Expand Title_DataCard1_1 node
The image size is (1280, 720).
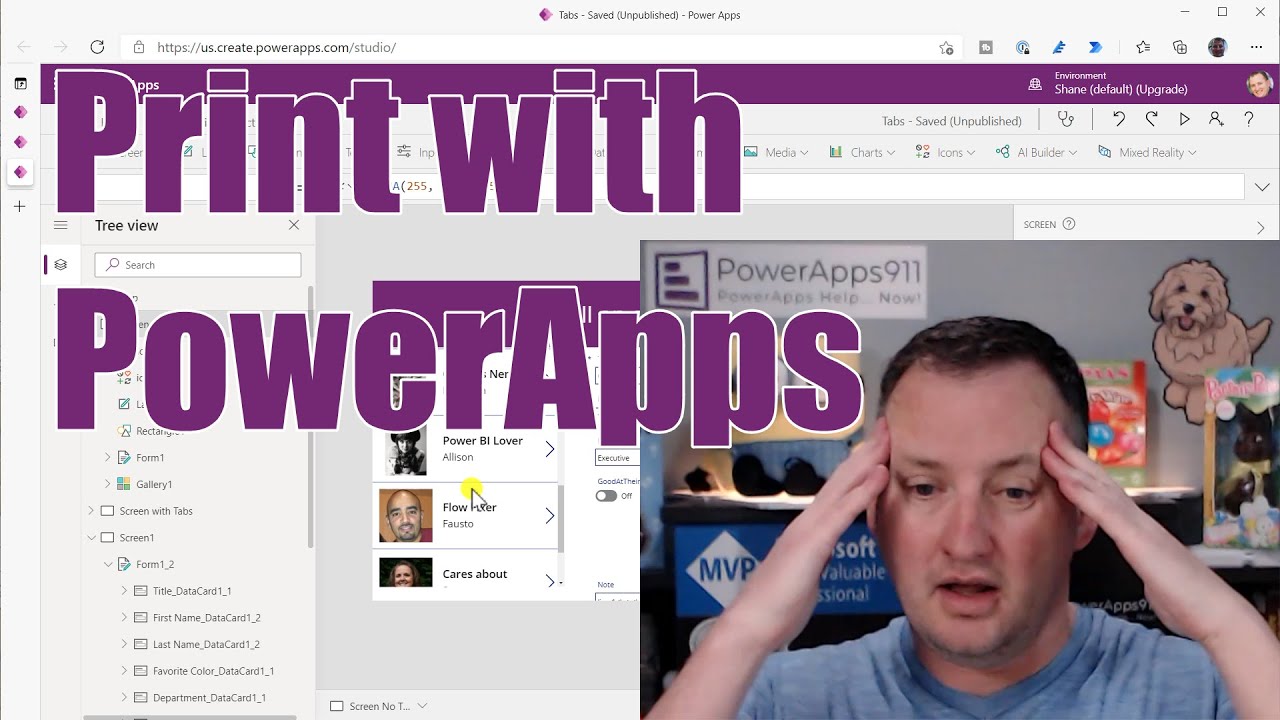(x=124, y=591)
